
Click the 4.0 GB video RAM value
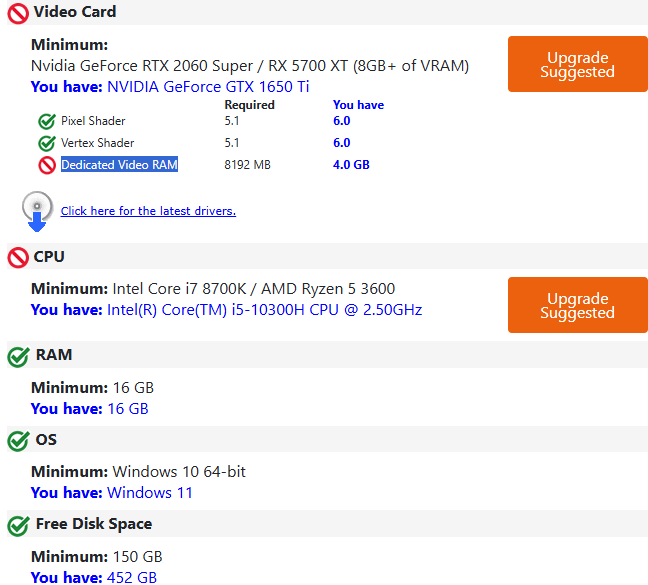351,165
